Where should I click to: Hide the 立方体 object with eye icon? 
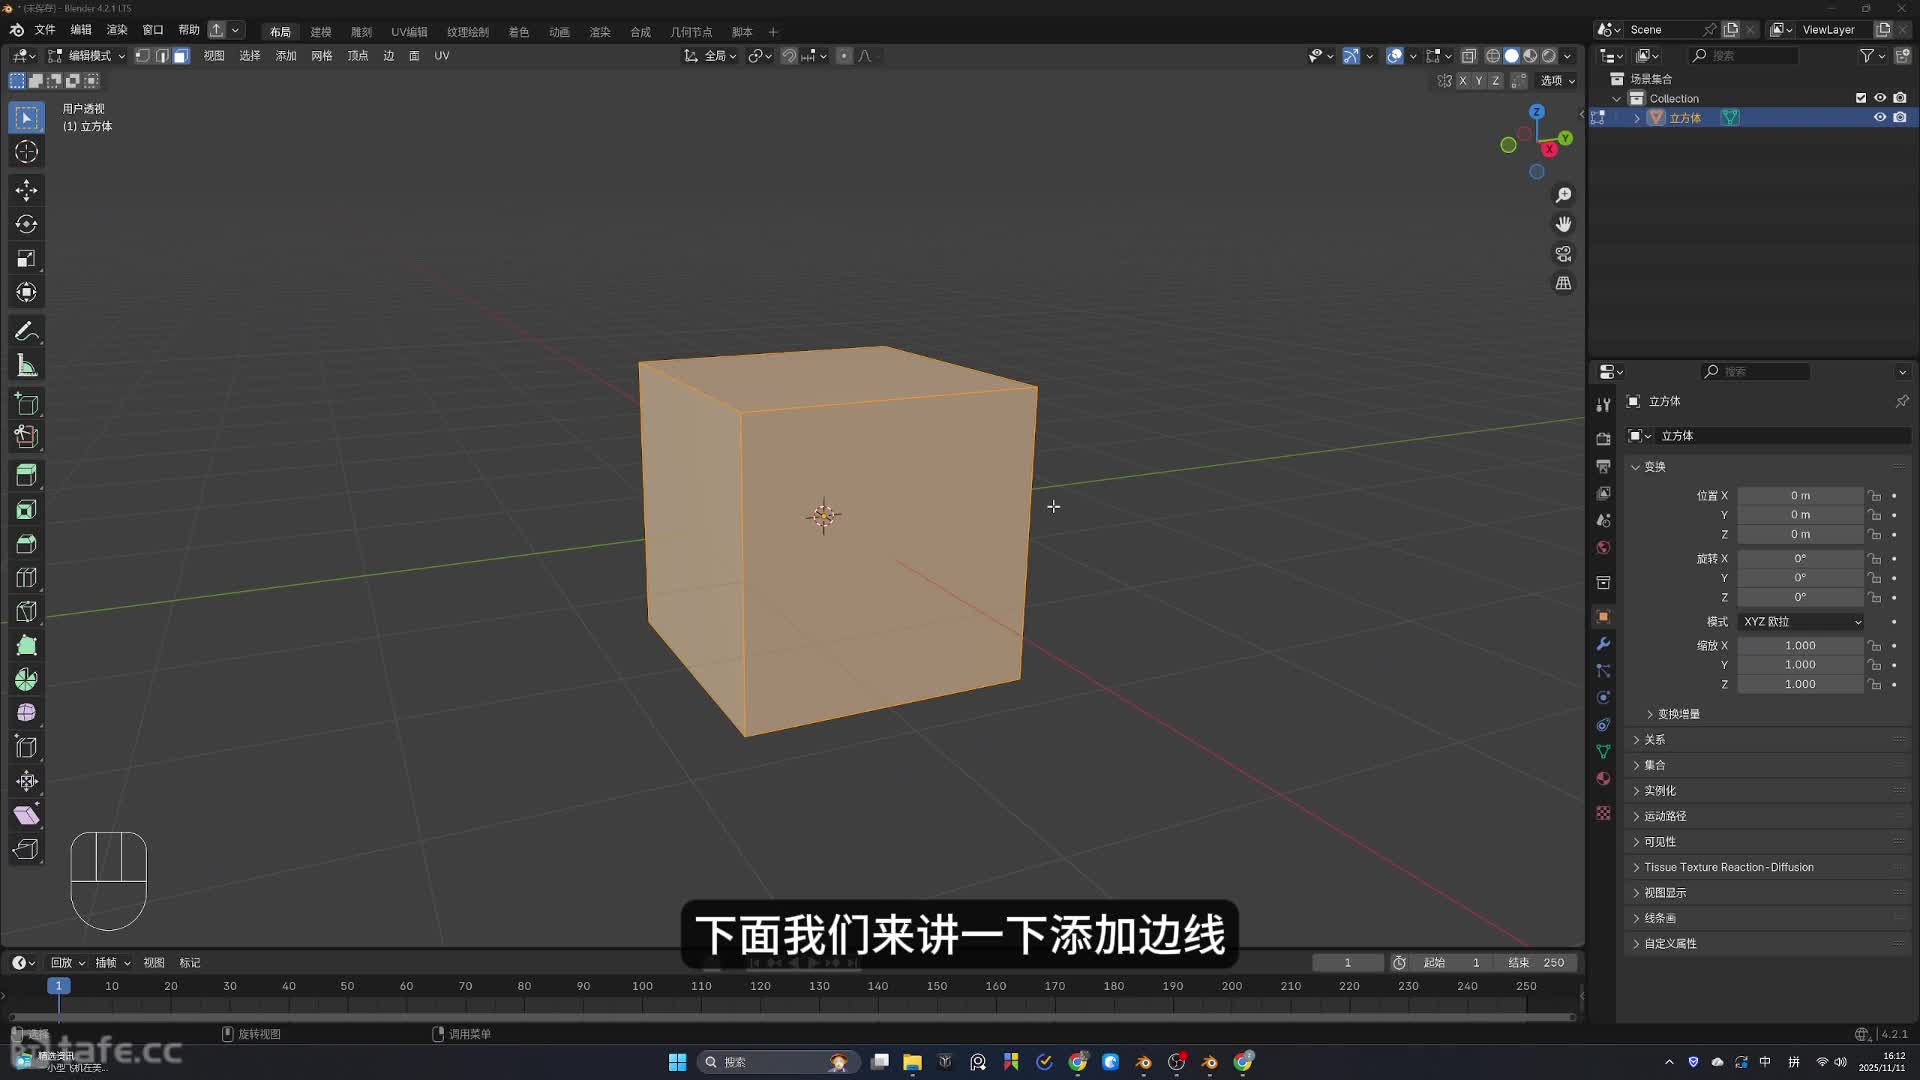coord(1879,118)
